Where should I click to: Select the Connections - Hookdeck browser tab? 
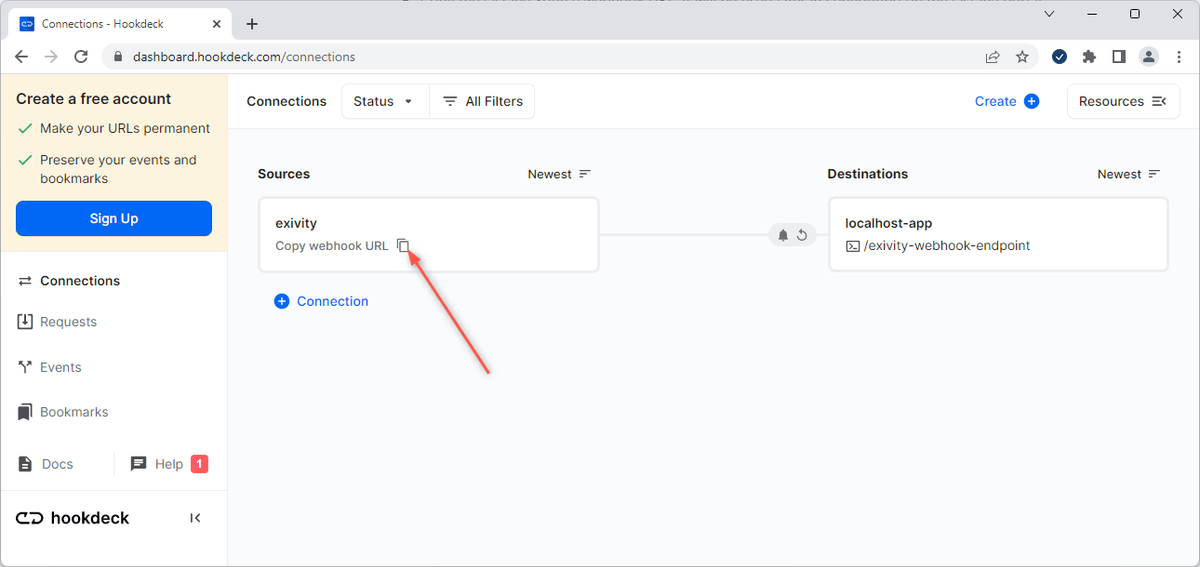coord(122,24)
